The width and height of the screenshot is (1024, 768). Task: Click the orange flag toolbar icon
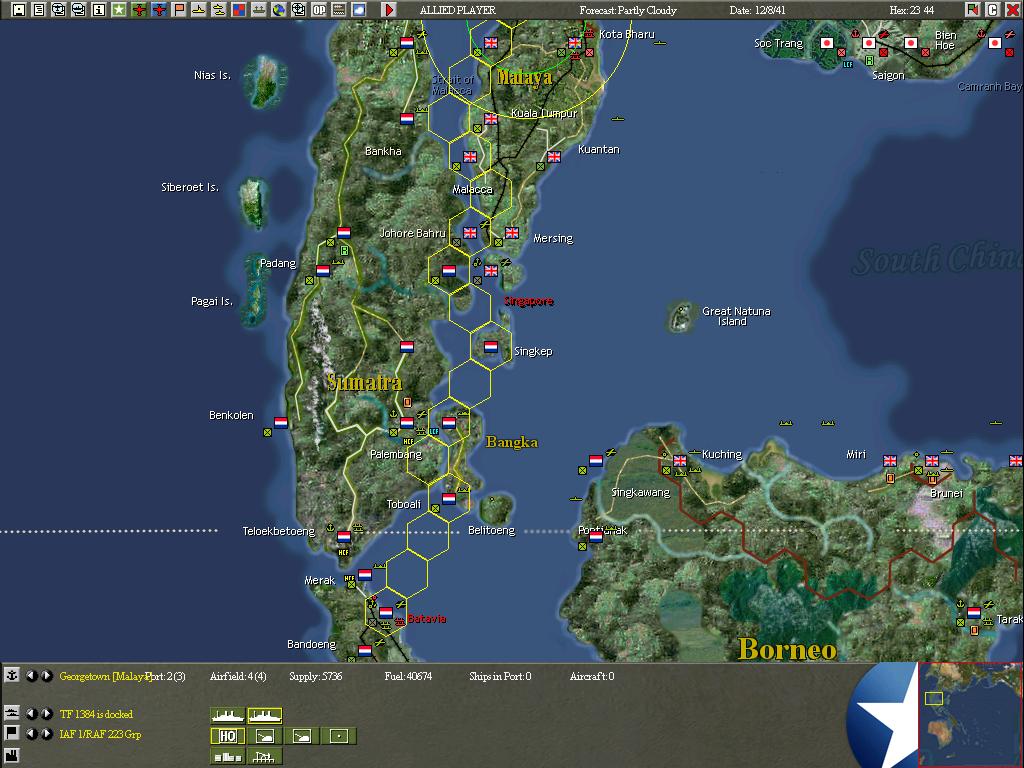[179, 10]
